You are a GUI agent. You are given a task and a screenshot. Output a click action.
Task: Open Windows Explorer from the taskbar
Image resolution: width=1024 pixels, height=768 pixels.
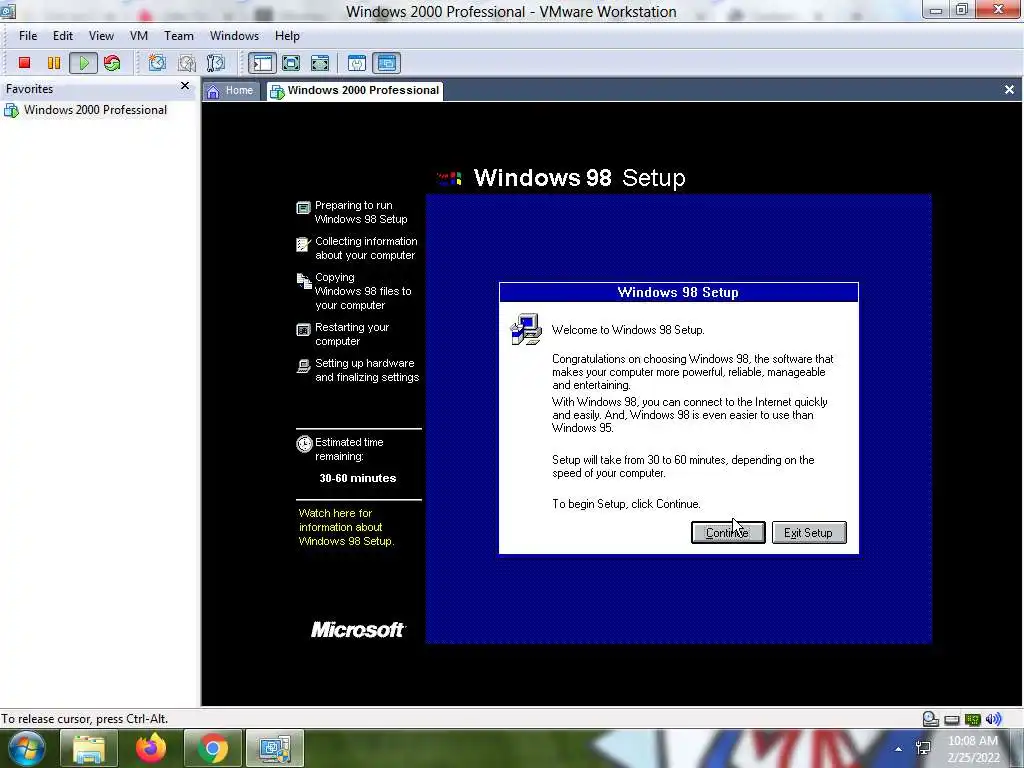pos(89,748)
